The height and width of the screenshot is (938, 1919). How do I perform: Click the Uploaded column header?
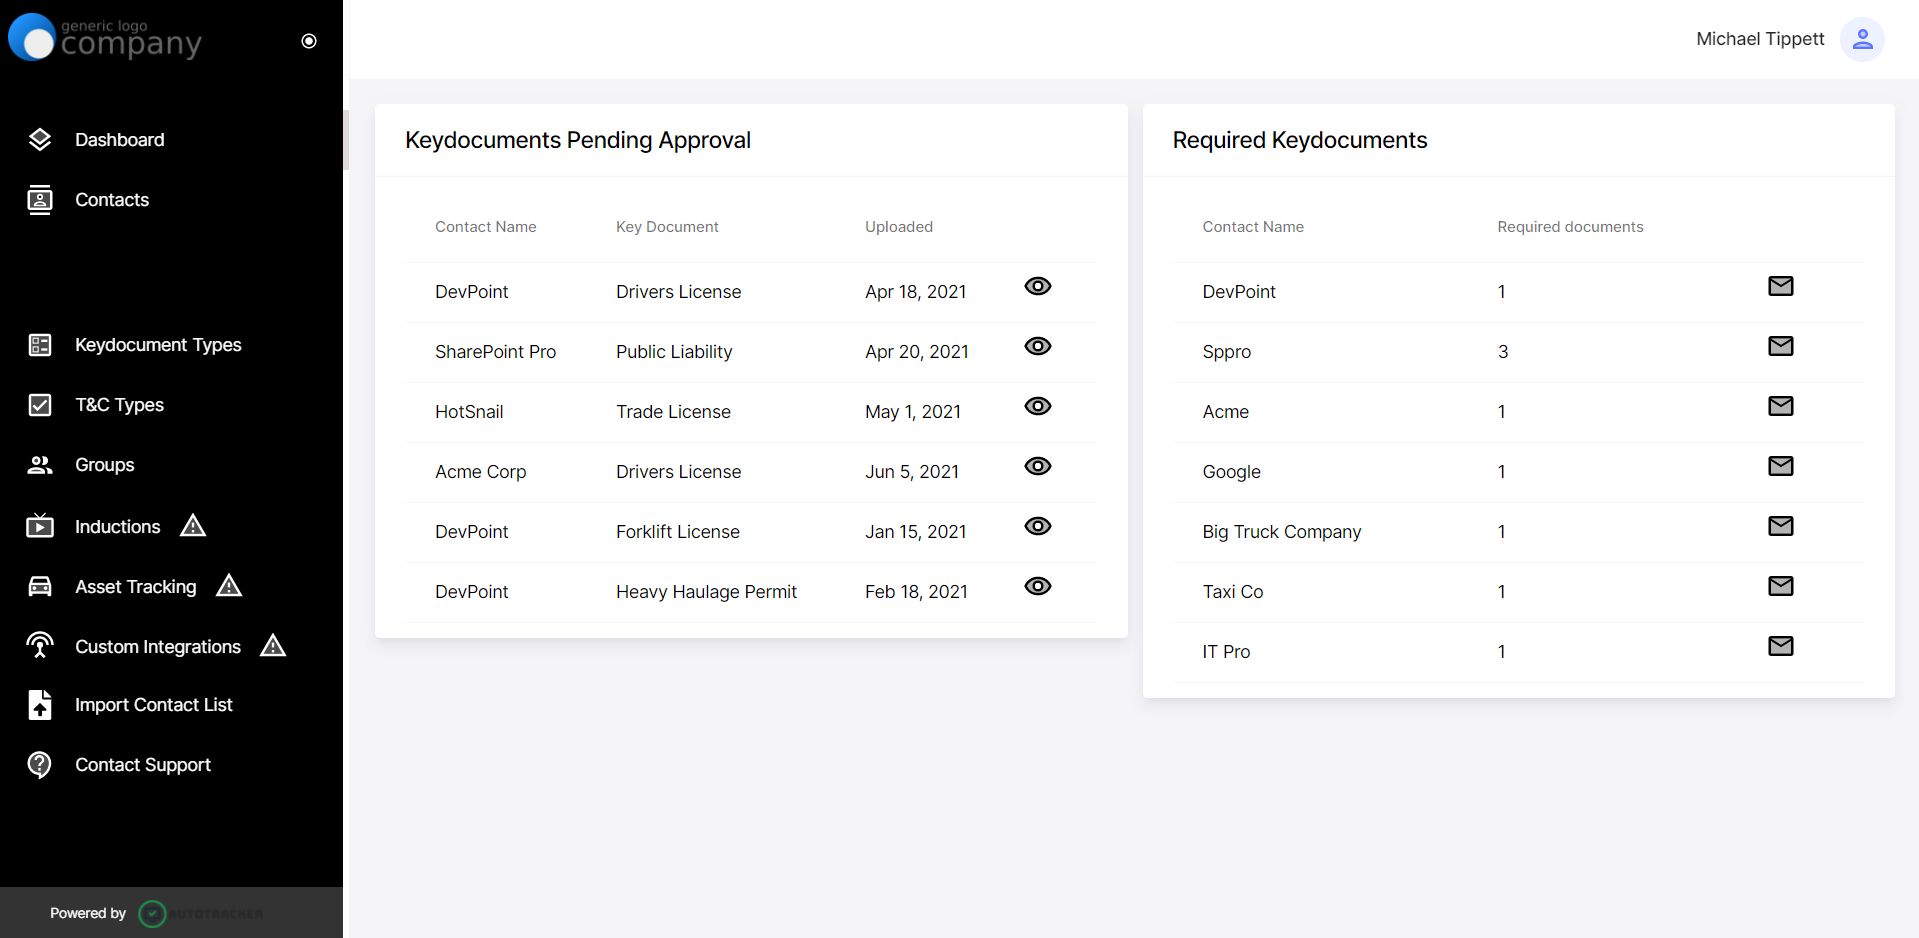click(898, 227)
